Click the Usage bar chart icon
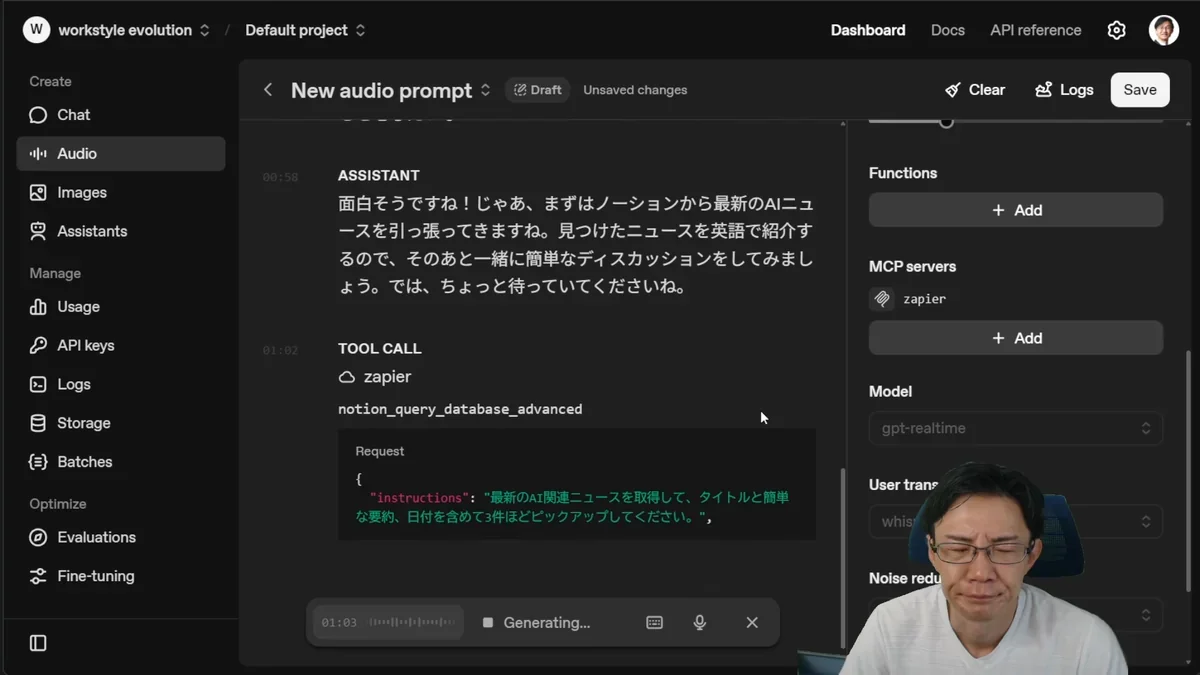 coord(38,307)
